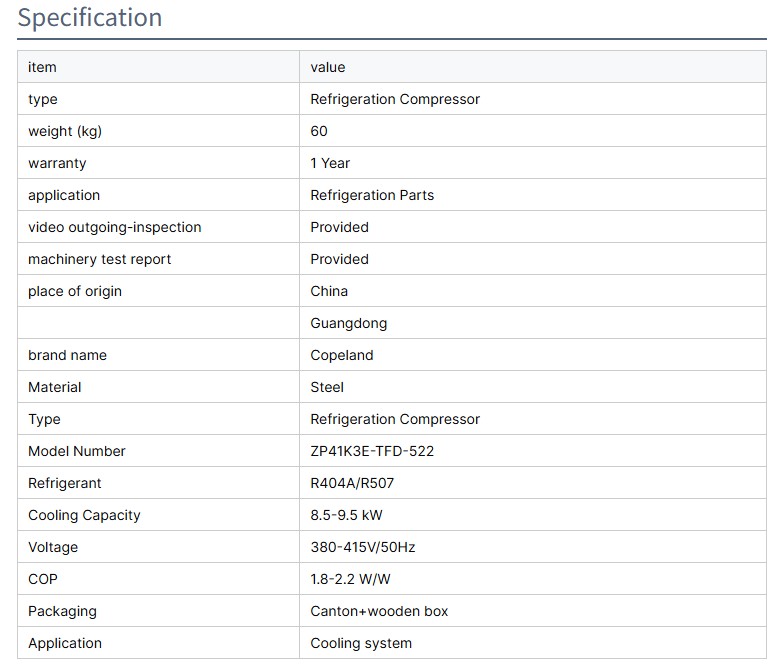
Task: Click the 'Steel' material value
Action: click(x=327, y=387)
